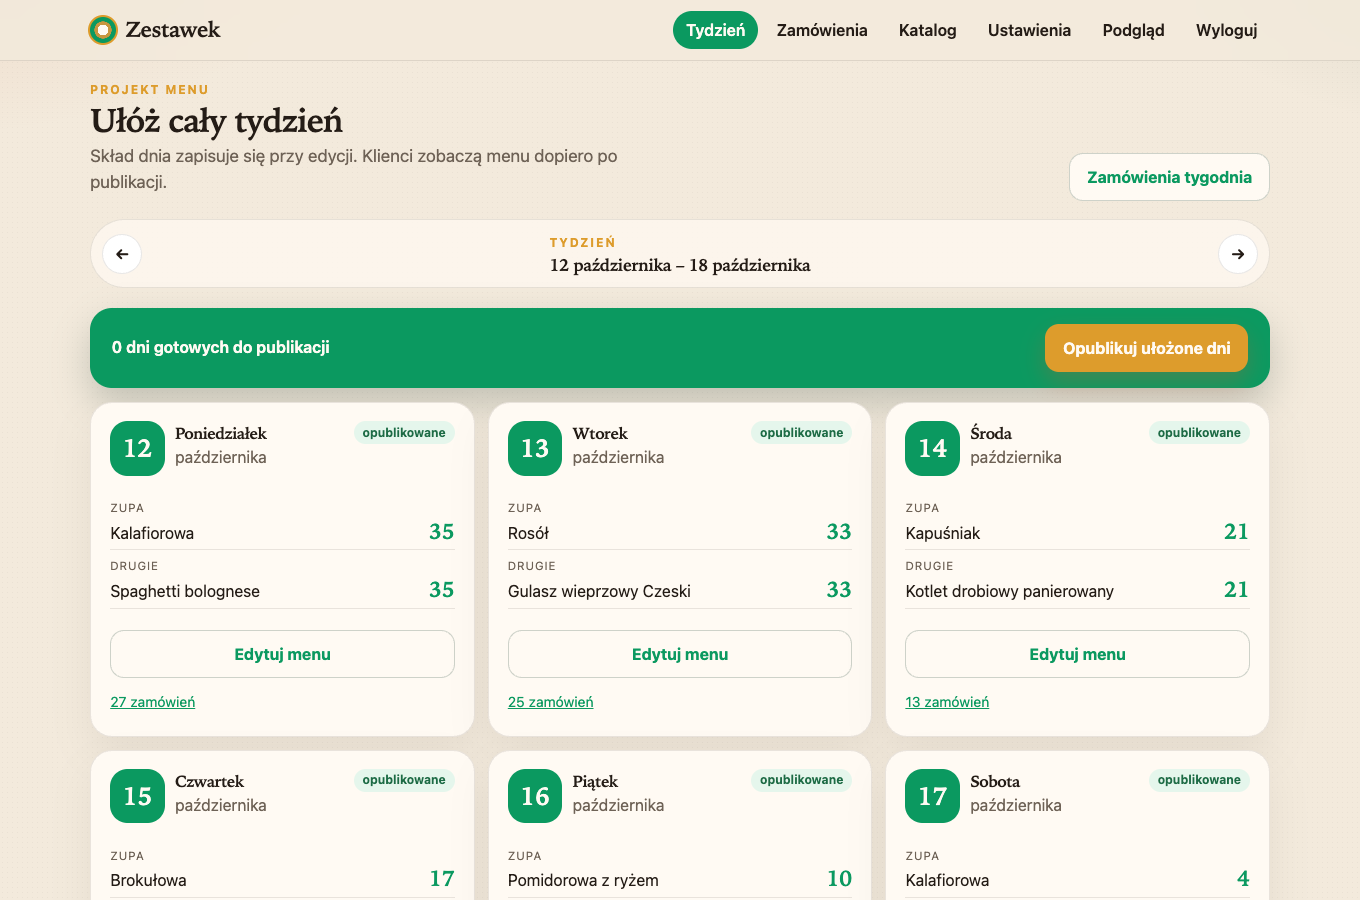Open the 25 zamówień link
The image size is (1360, 900).
pos(551,702)
